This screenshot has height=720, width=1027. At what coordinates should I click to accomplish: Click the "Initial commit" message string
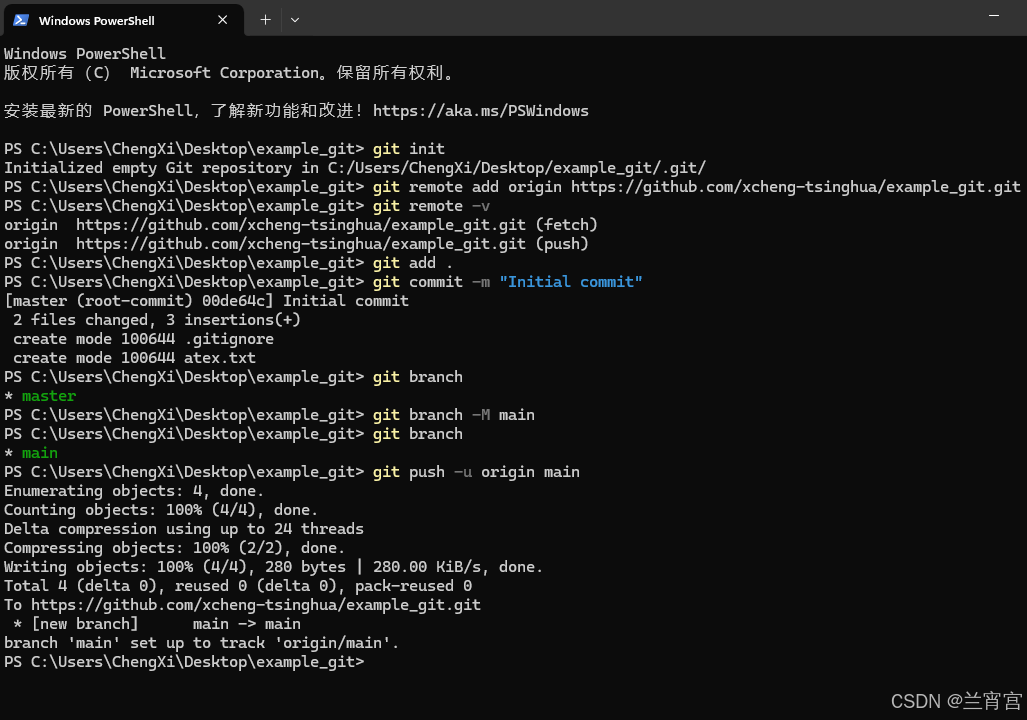tap(570, 282)
